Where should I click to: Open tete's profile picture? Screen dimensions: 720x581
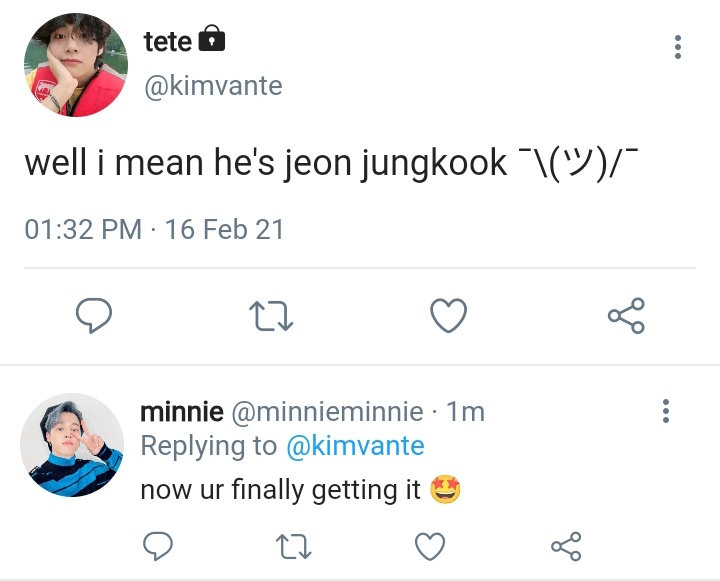pos(76,65)
